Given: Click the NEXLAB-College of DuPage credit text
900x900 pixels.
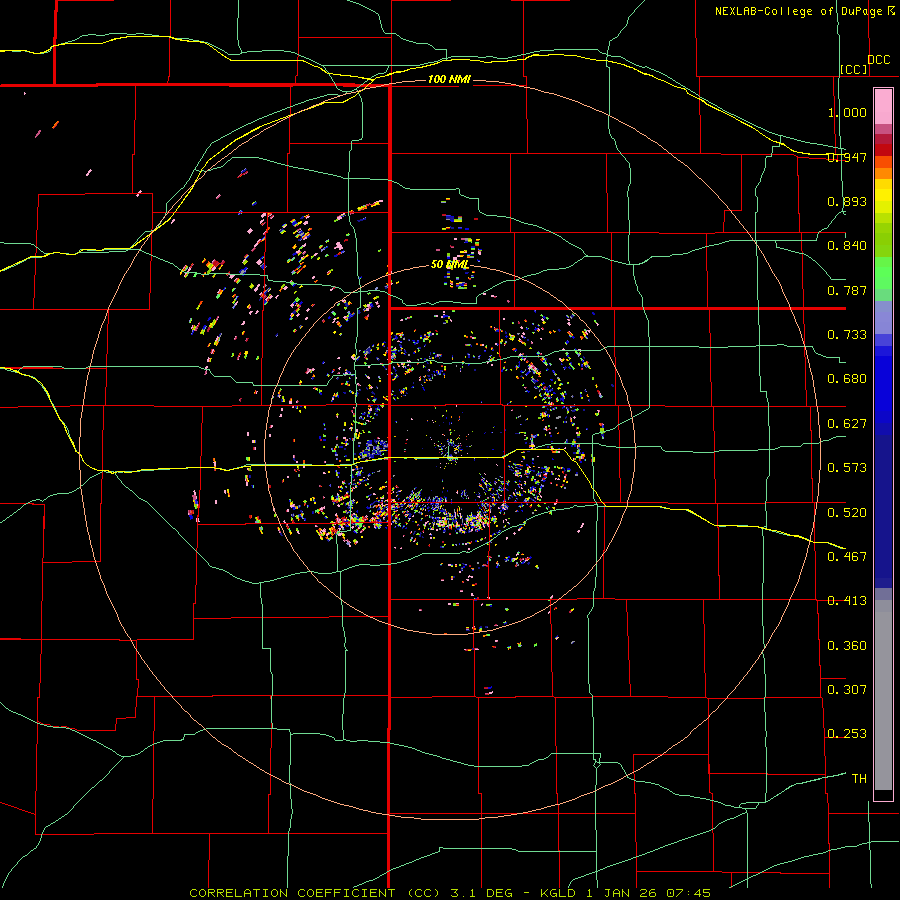Looking at the screenshot, I should pos(798,11).
